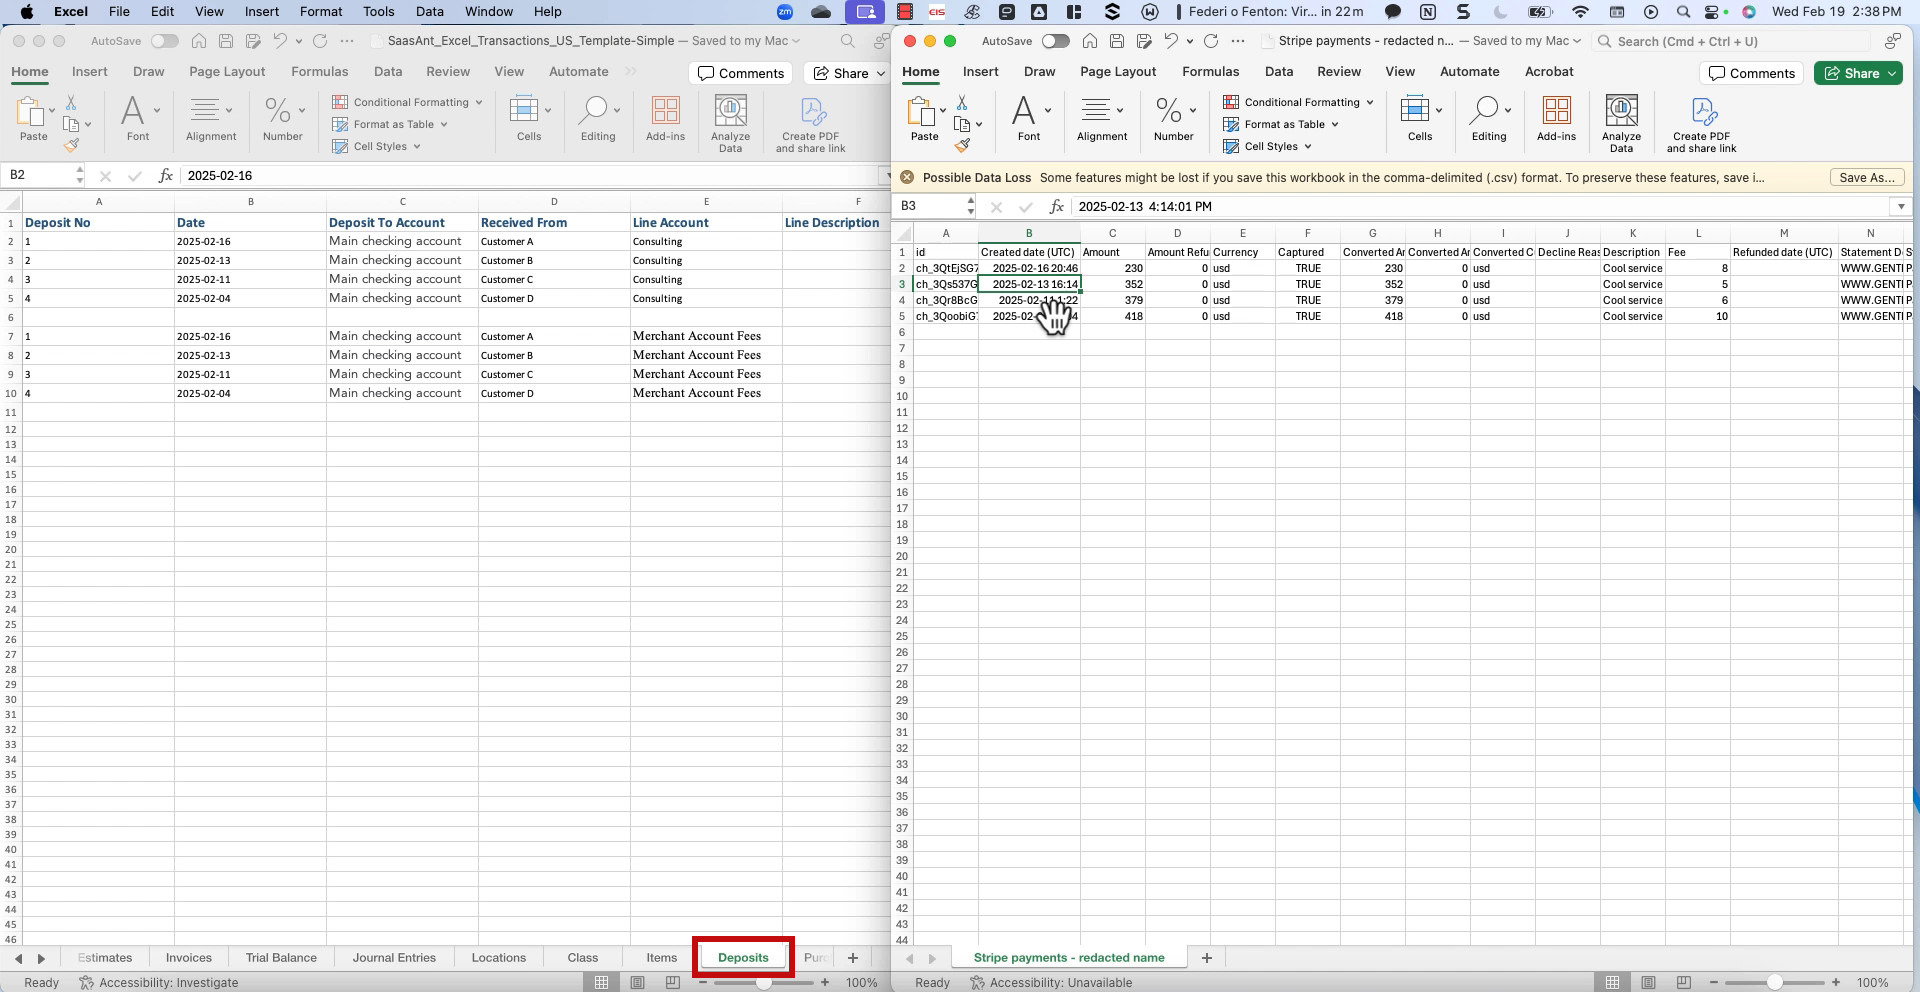This screenshot has height=992, width=1920.
Task: Open Cells dropdown in Stripe payments window
Action: [1438, 110]
